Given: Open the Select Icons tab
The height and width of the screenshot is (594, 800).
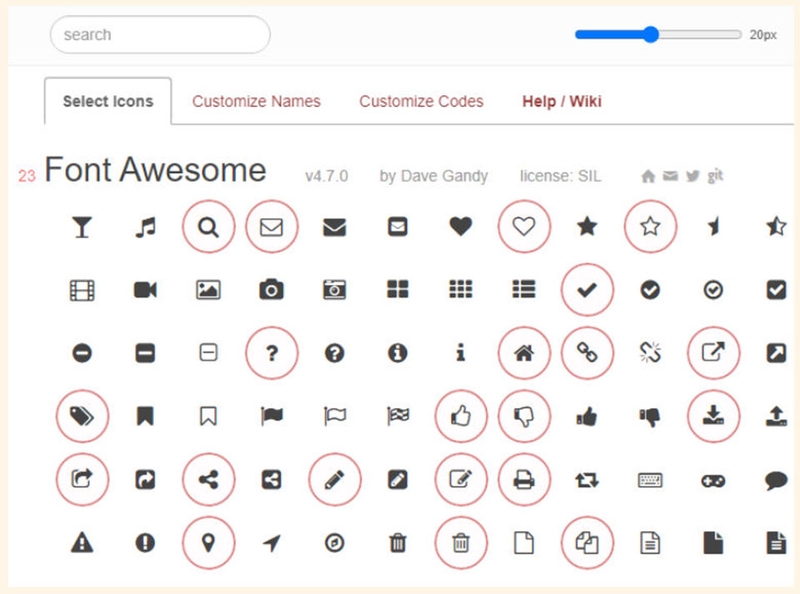Looking at the screenshot, I should click(x=108, y=101).
